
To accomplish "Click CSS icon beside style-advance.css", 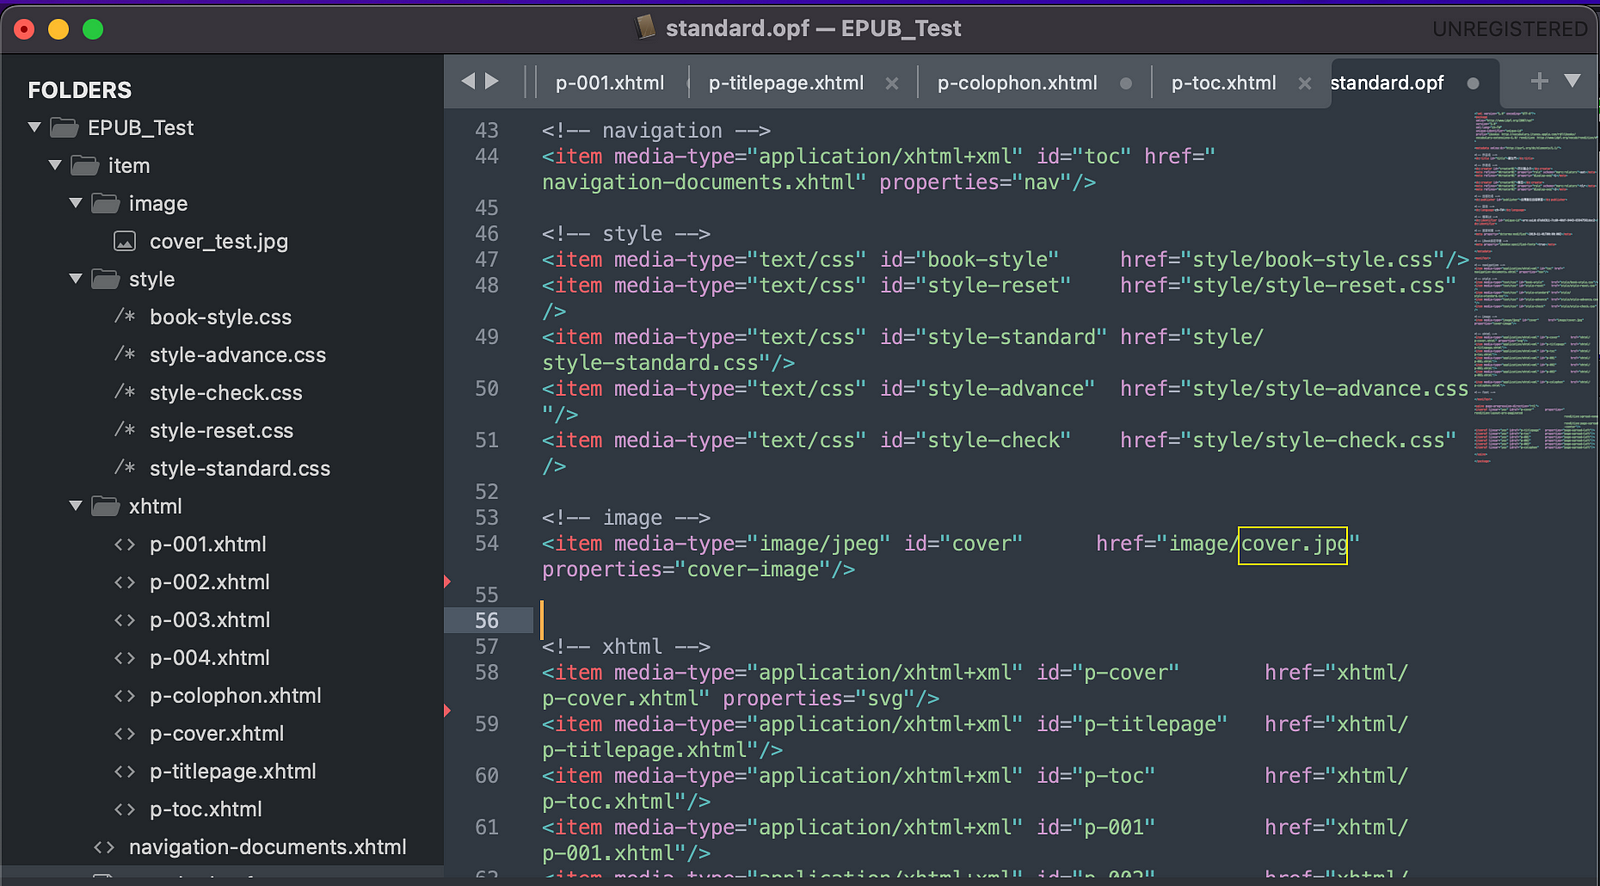I will coord(125,355).
